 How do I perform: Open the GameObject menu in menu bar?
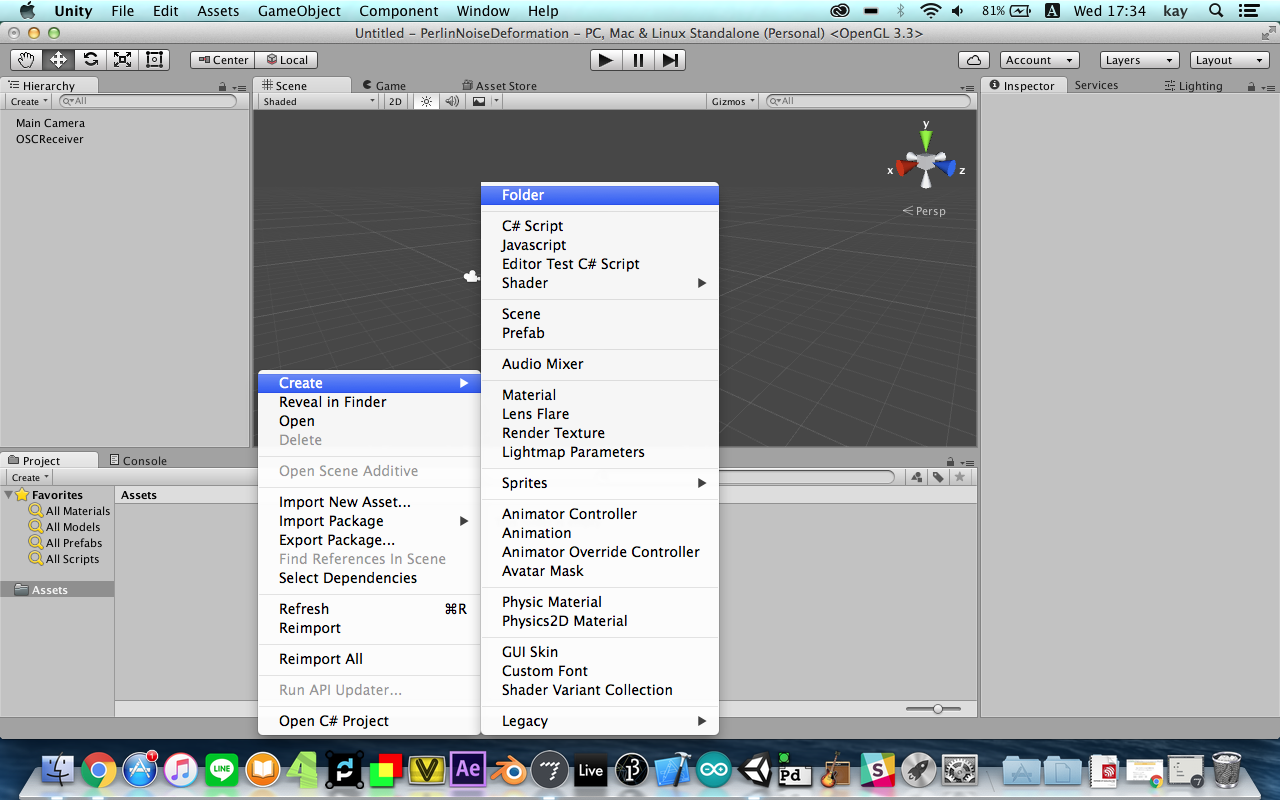click(299, 11)
